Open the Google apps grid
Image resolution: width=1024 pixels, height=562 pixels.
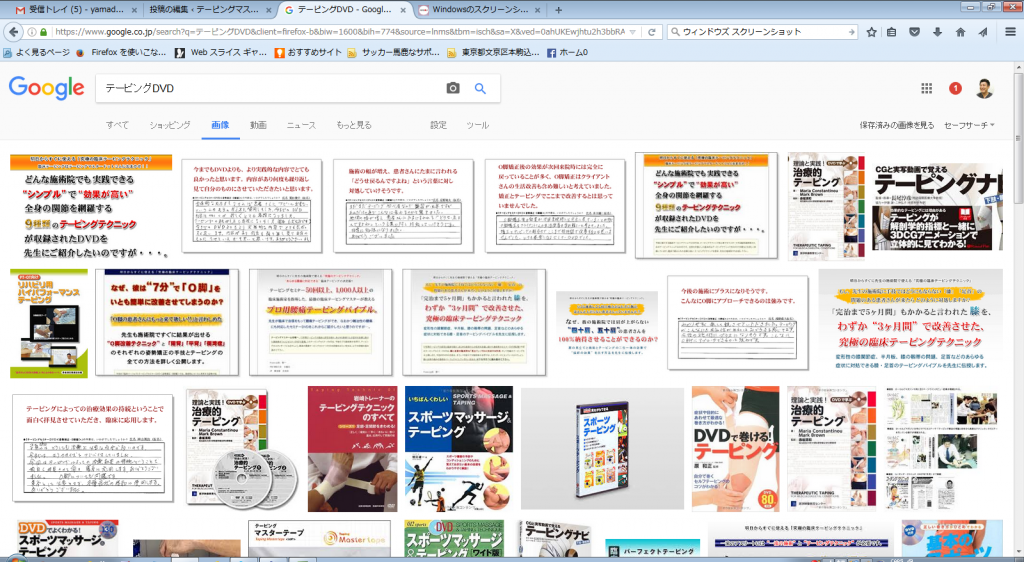926,89
